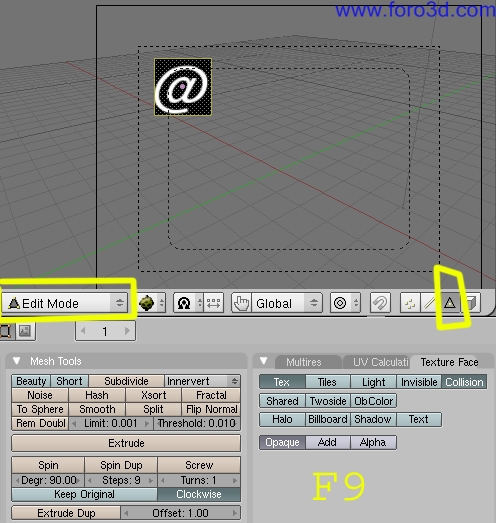Toggle the Beauty subdivide option
This screenshot has width=496, height=523.
[31, 381]
